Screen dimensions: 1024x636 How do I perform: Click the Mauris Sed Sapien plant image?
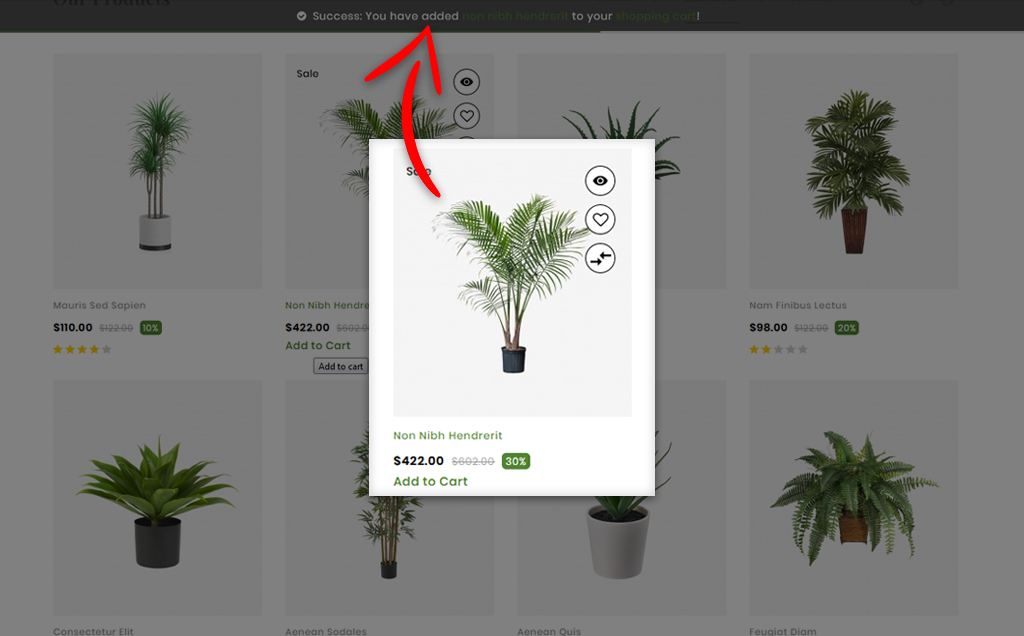(x=157, y=171)
